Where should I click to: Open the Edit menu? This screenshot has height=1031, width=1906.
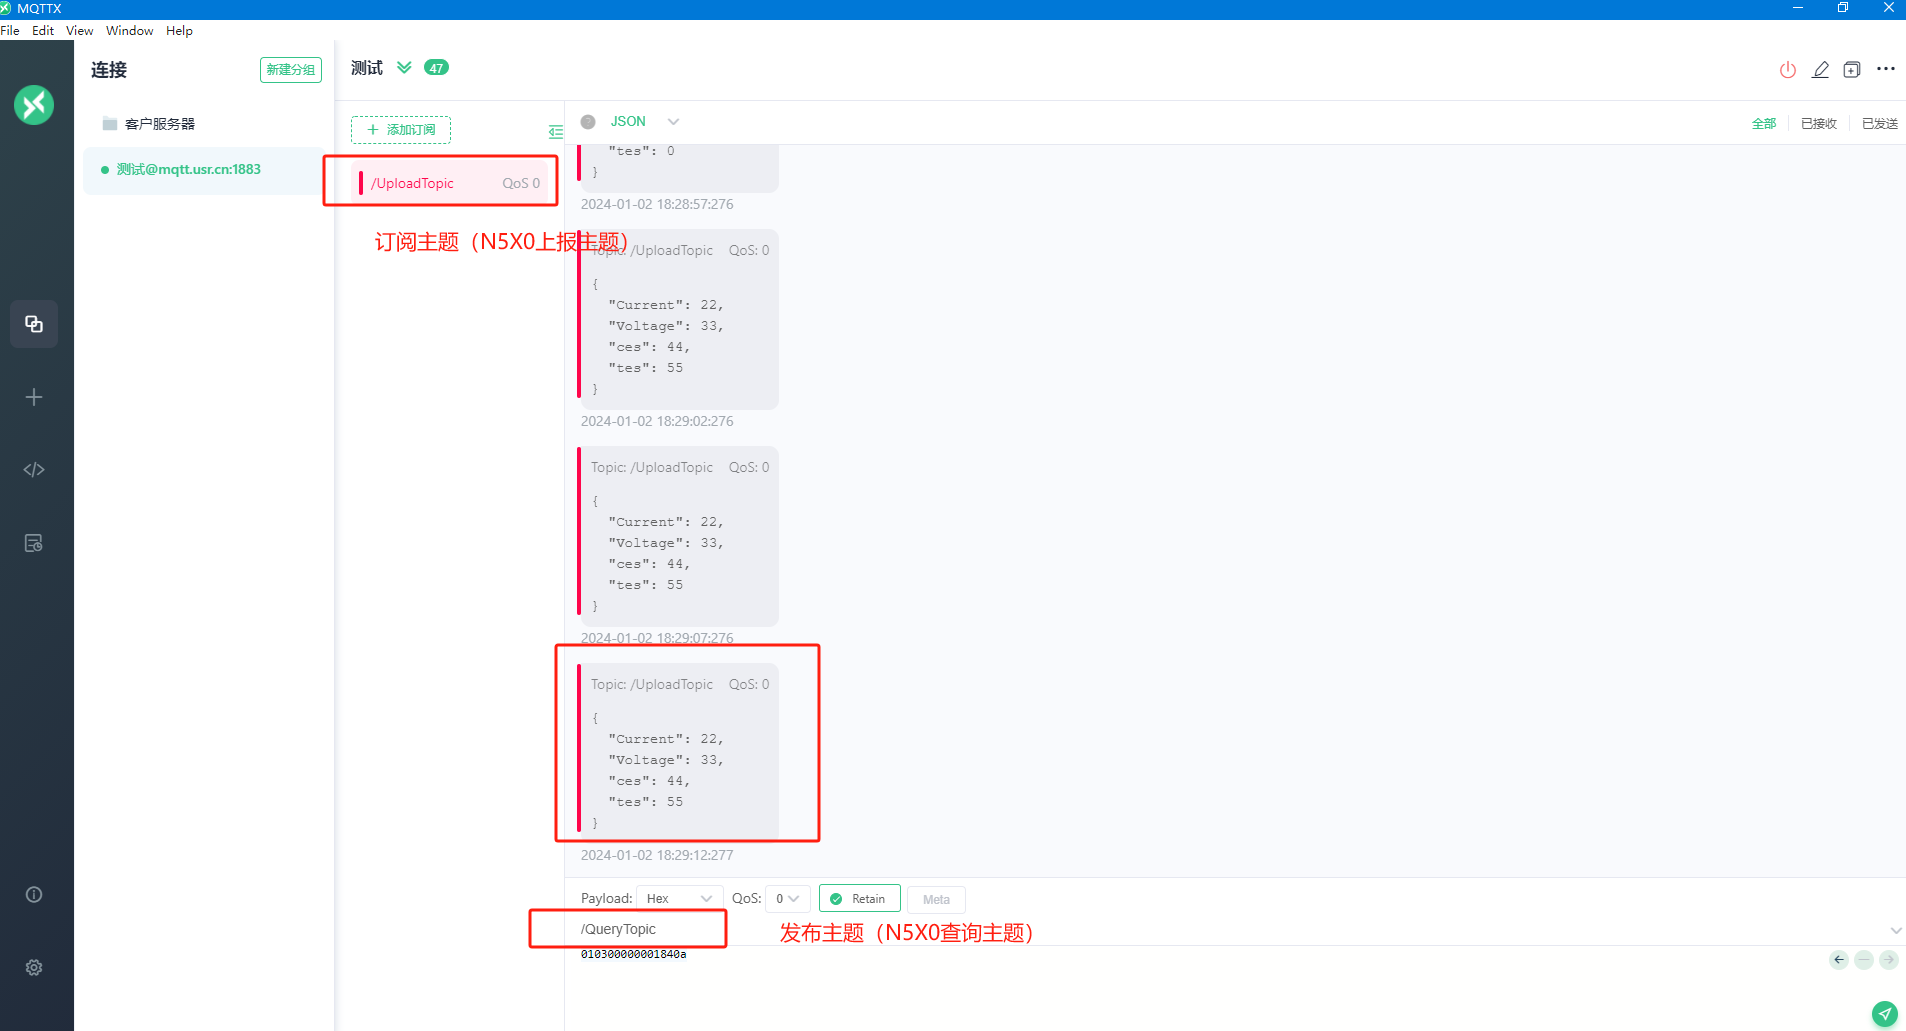pos(43,31)
